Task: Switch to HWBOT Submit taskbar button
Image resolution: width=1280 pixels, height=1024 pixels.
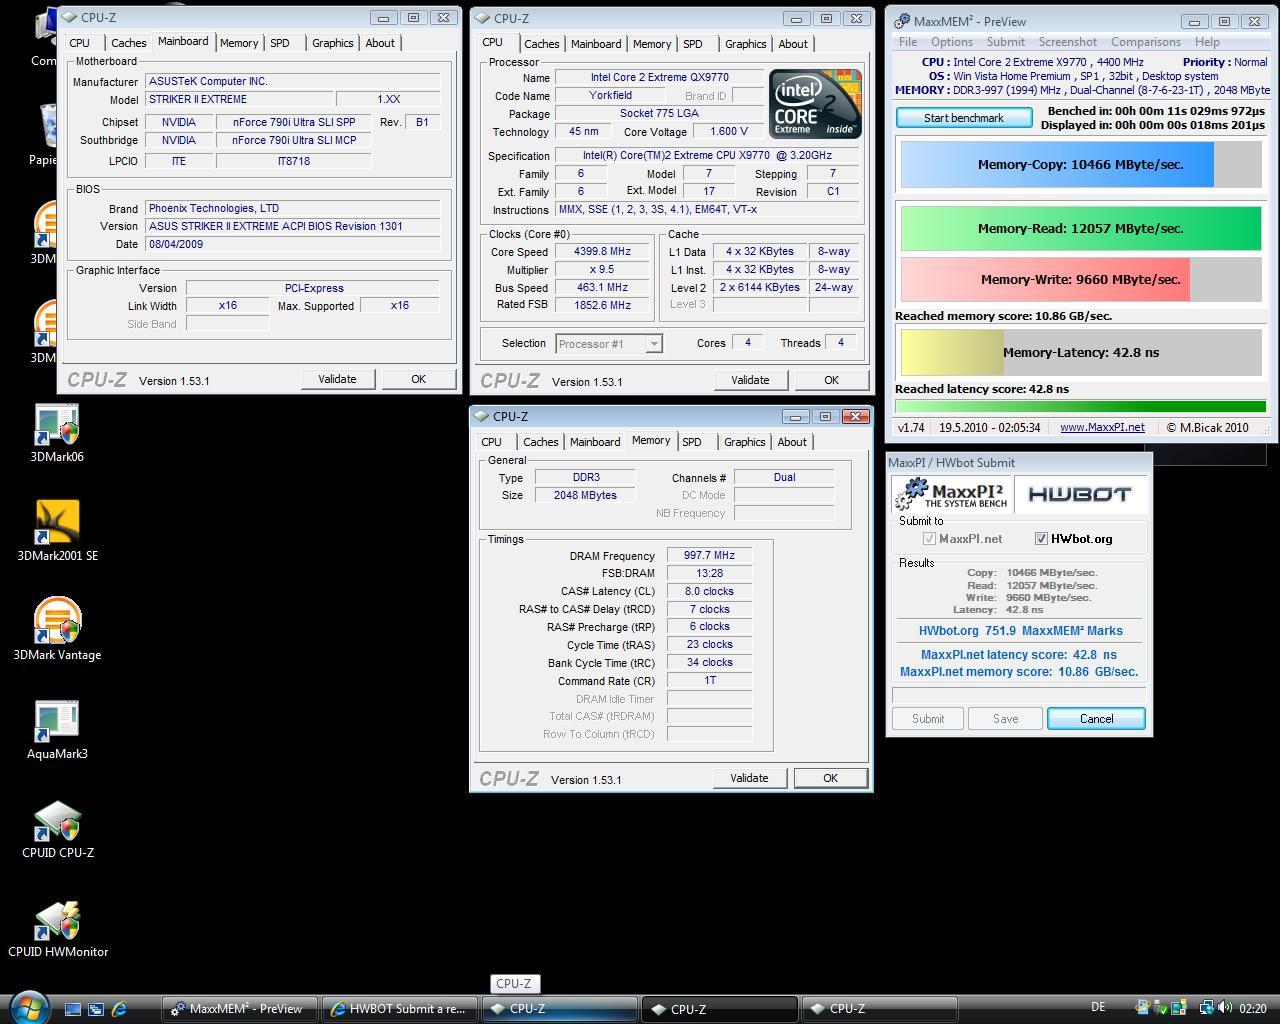Action: [x=400, y=1009]
